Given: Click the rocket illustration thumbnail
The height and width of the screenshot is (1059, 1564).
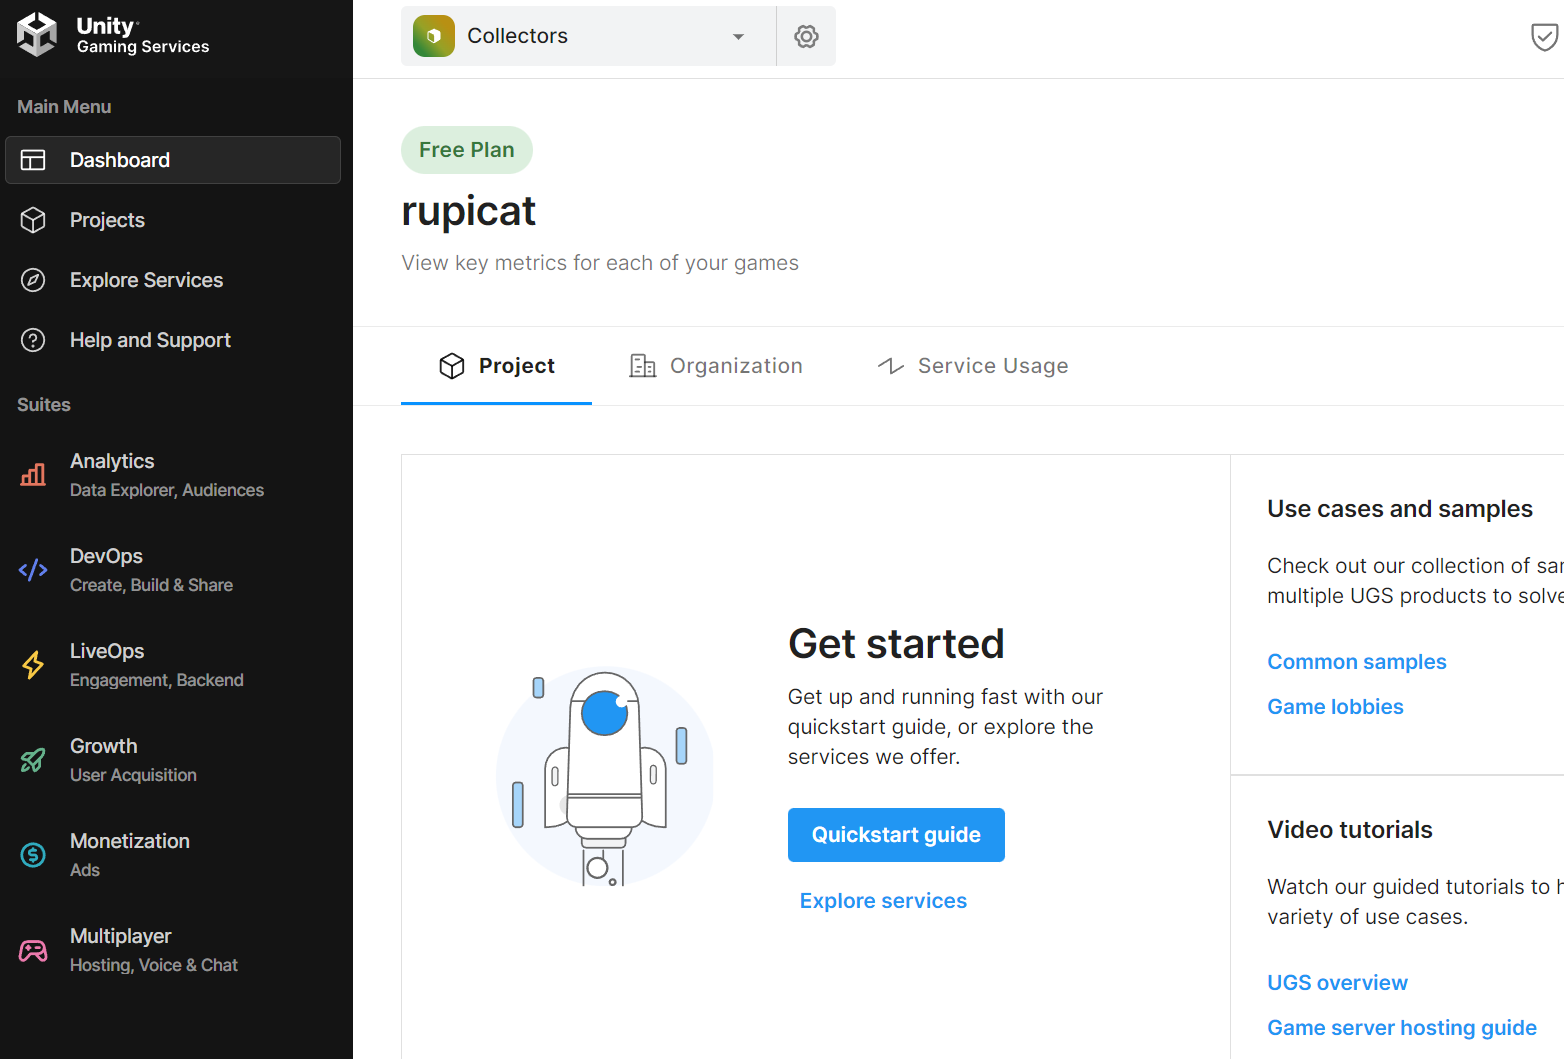Looking at the screenshot, I should click(604, 776).
